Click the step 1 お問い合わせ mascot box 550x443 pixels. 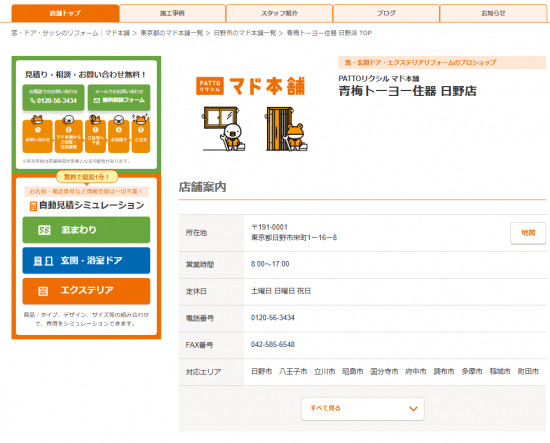point(38,135)
